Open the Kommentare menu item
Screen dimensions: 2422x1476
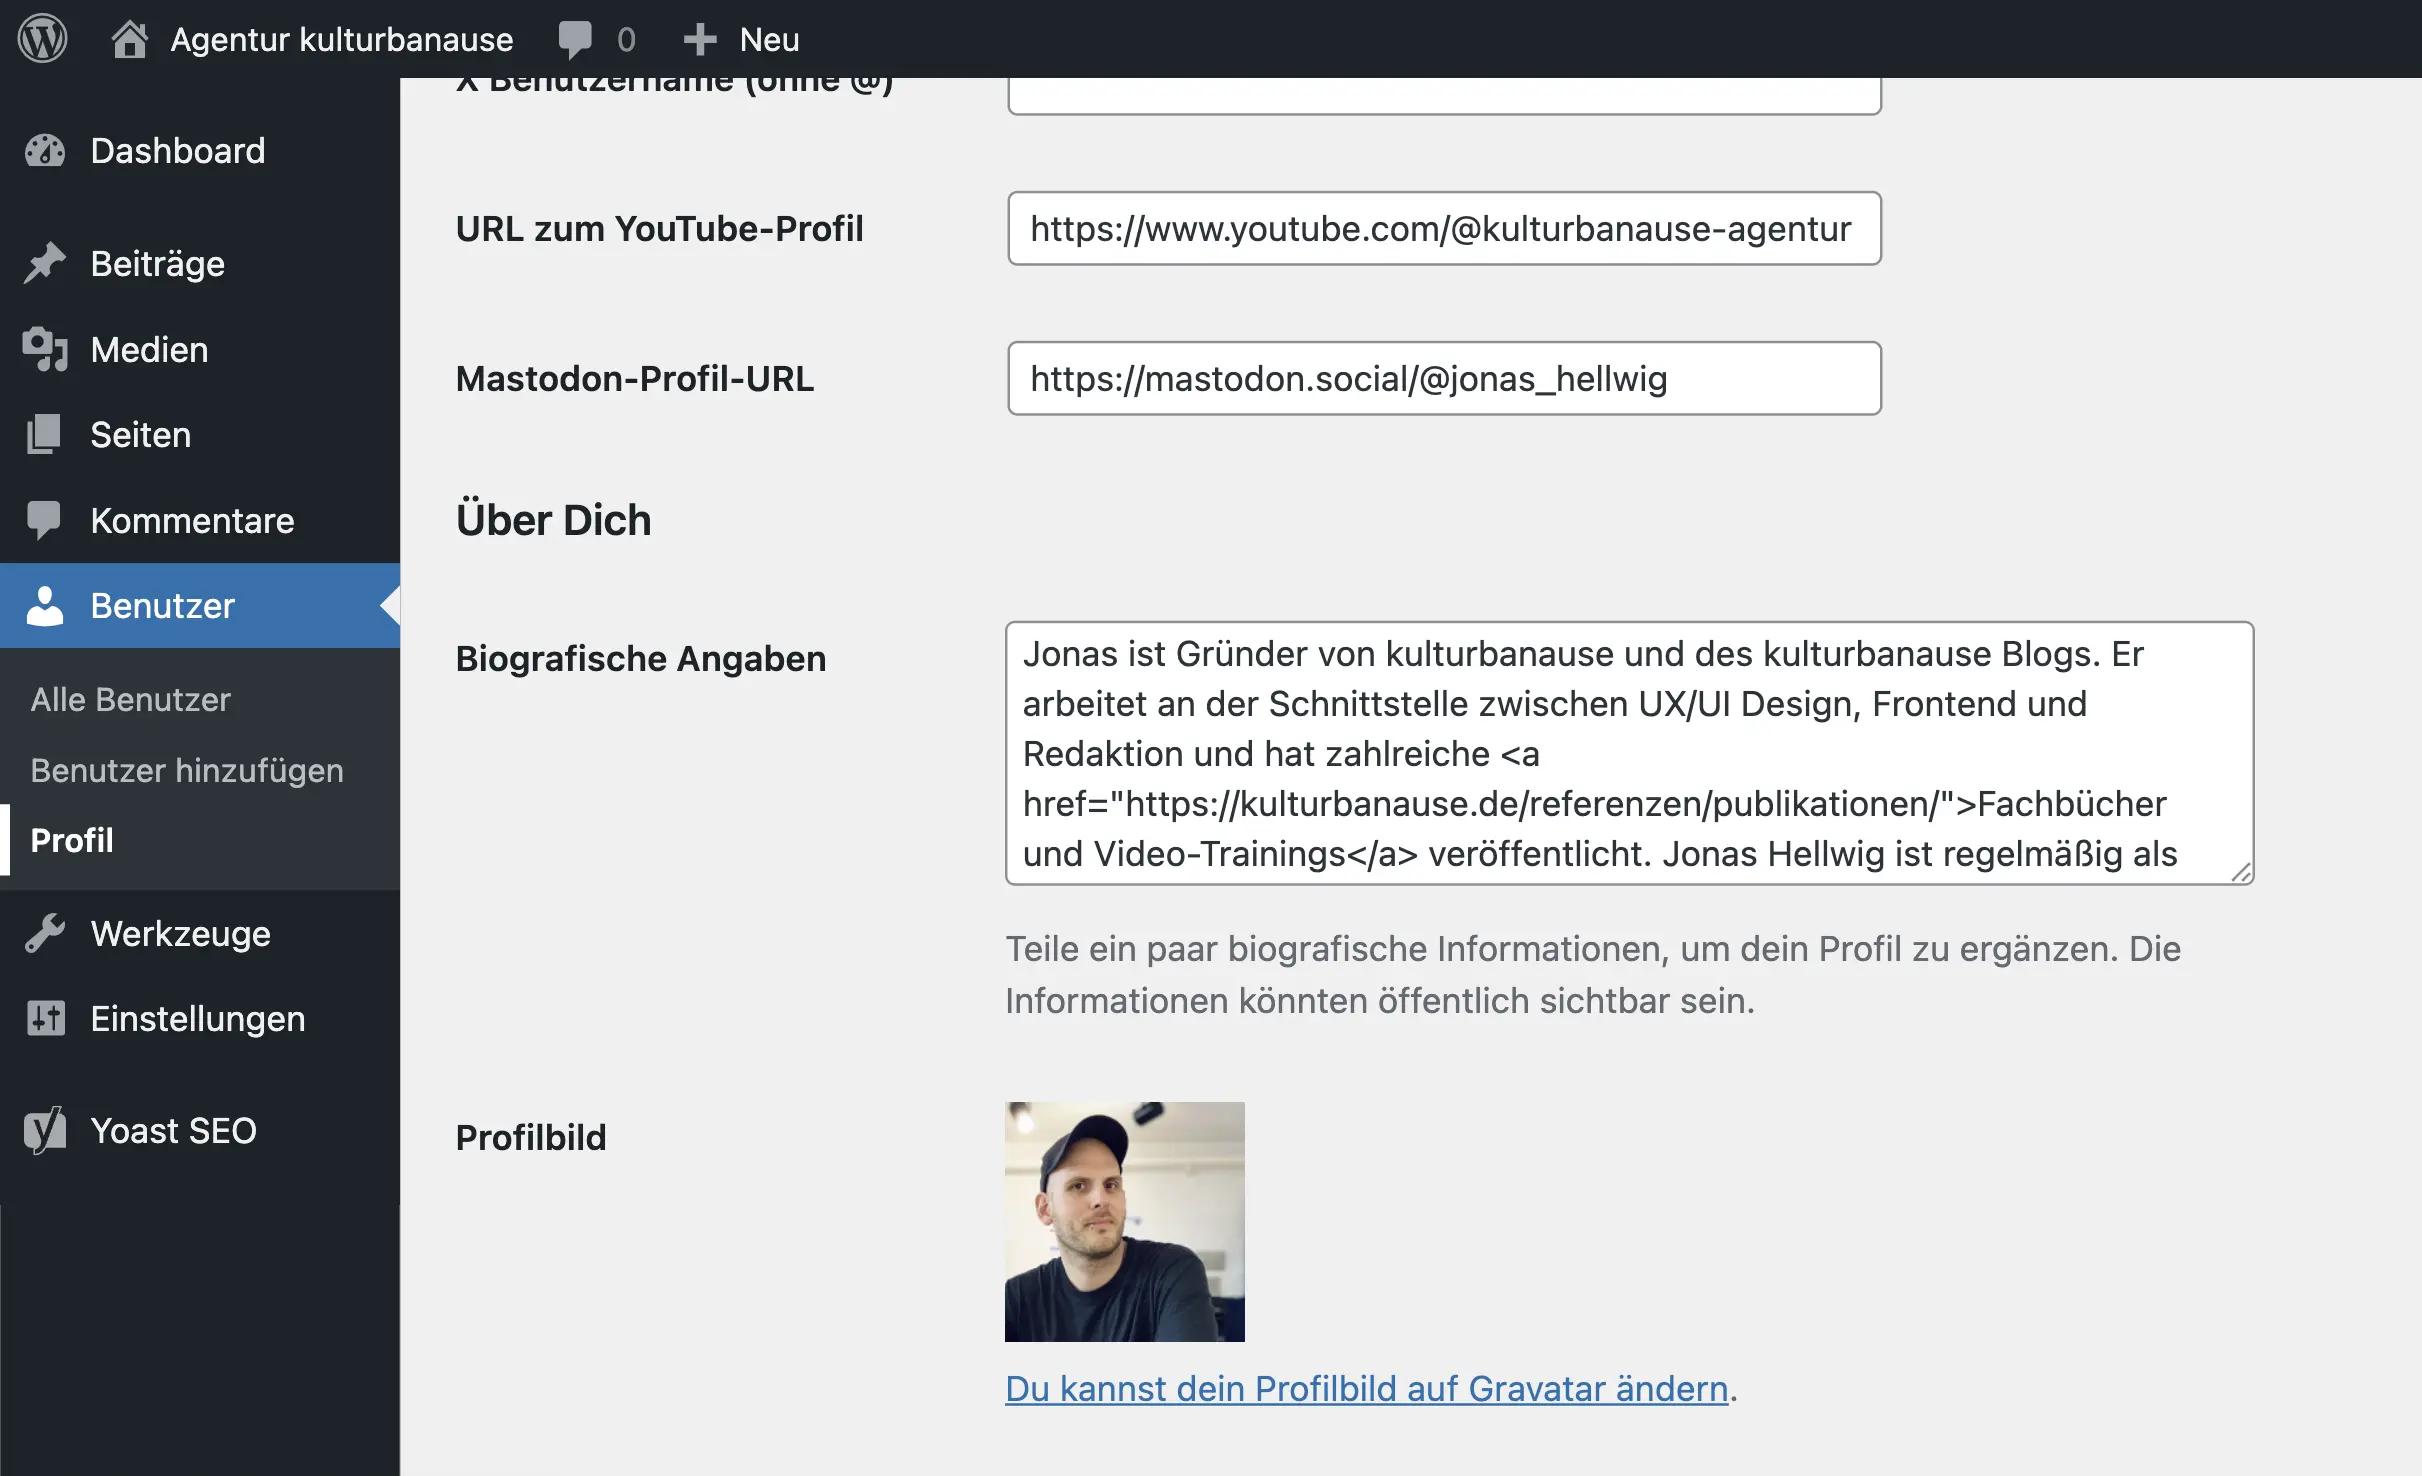[x=192, y=520]
